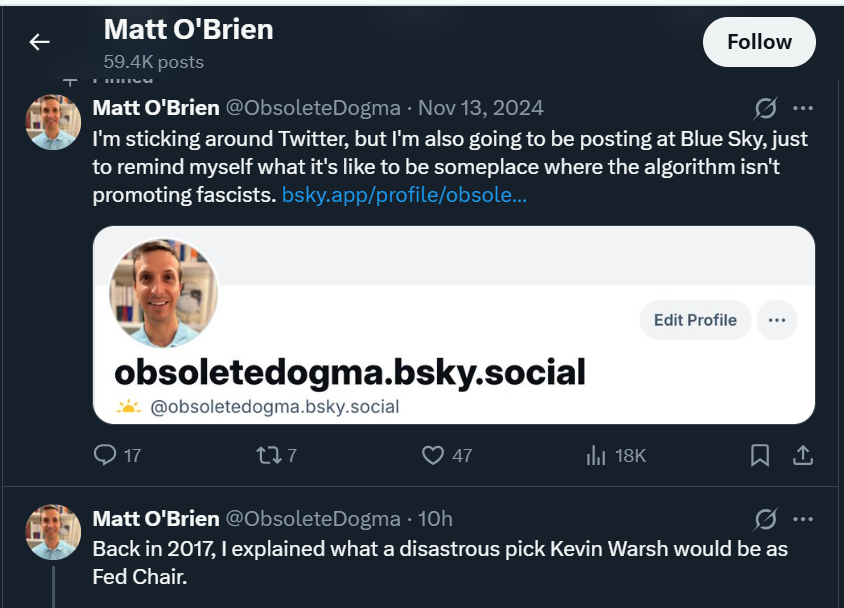Viewport: 844px width, 608px height.
Task: Open Grok icon on Kevin Warsh post
Action: coord(766,519)
